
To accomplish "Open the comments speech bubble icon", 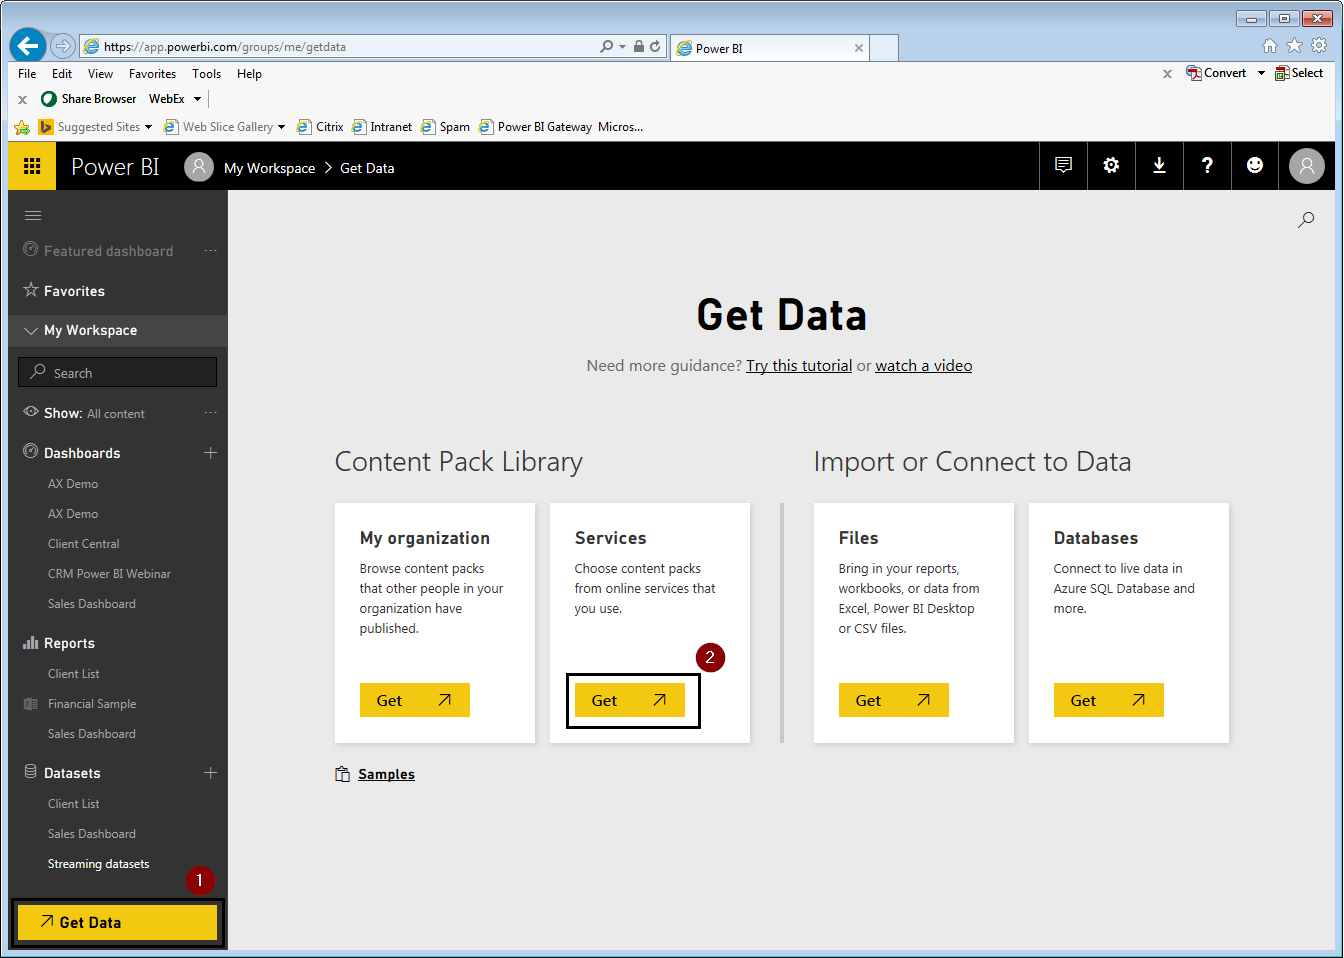I will [1063, 165].
